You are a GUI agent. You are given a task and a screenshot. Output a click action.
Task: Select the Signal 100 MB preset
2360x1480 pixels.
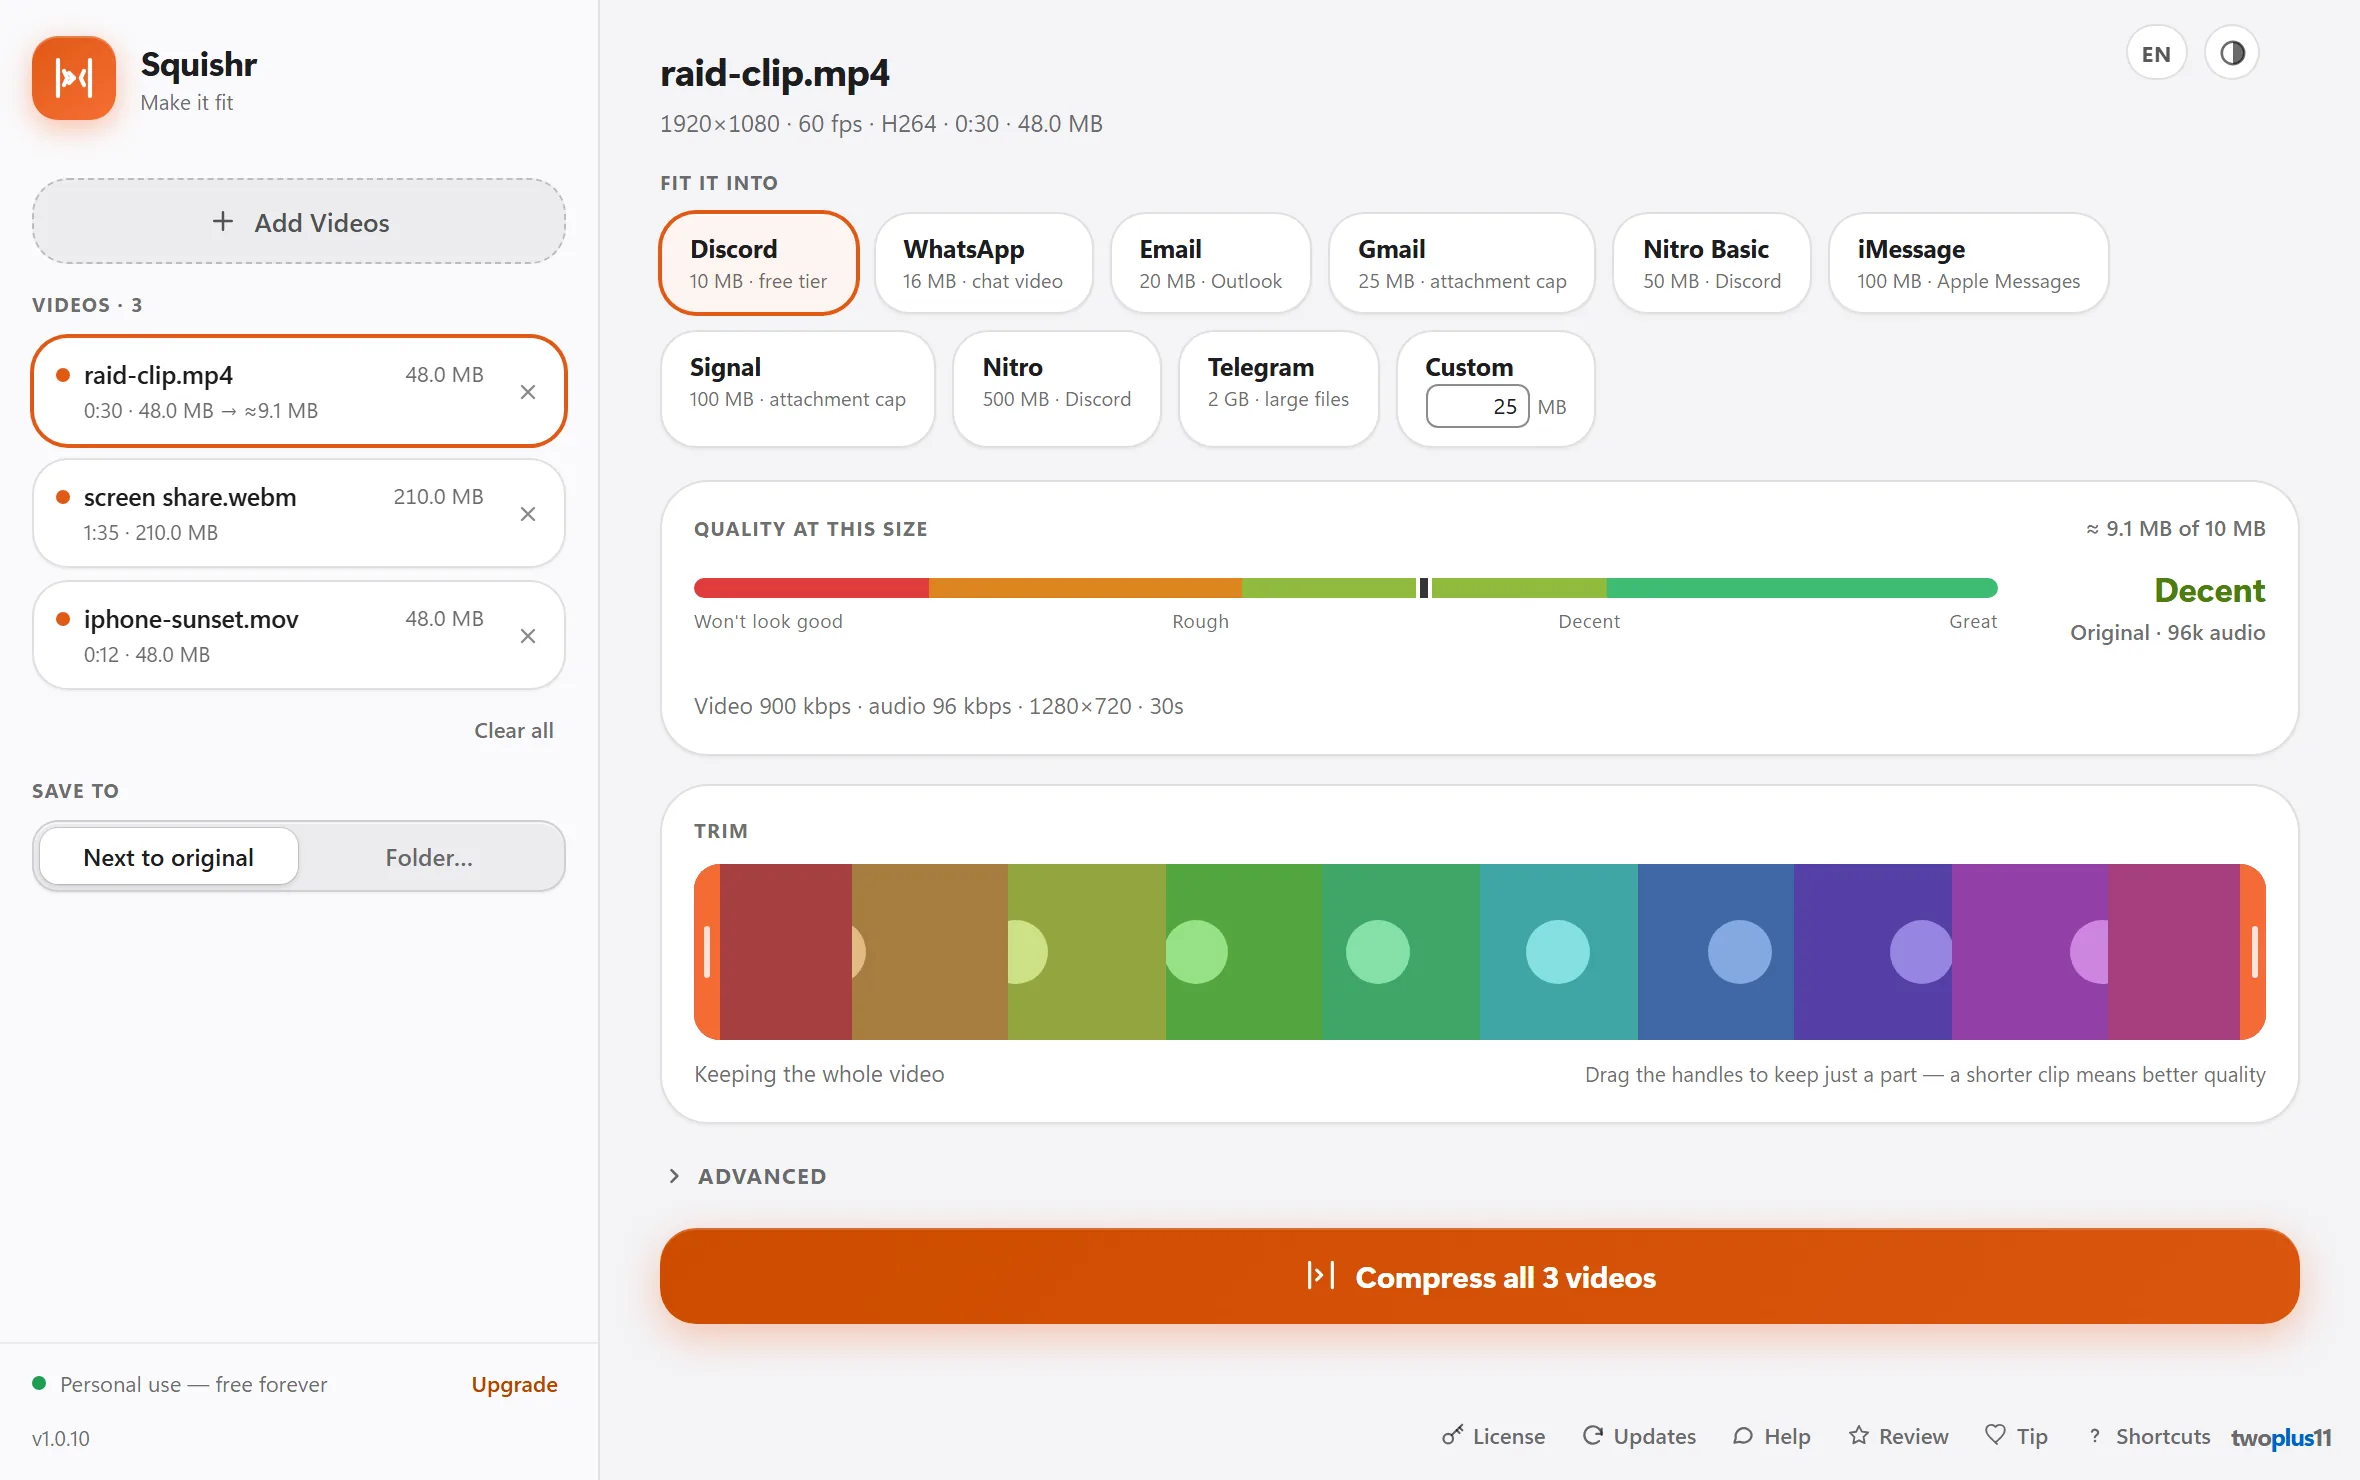click(x=798, y=389)
